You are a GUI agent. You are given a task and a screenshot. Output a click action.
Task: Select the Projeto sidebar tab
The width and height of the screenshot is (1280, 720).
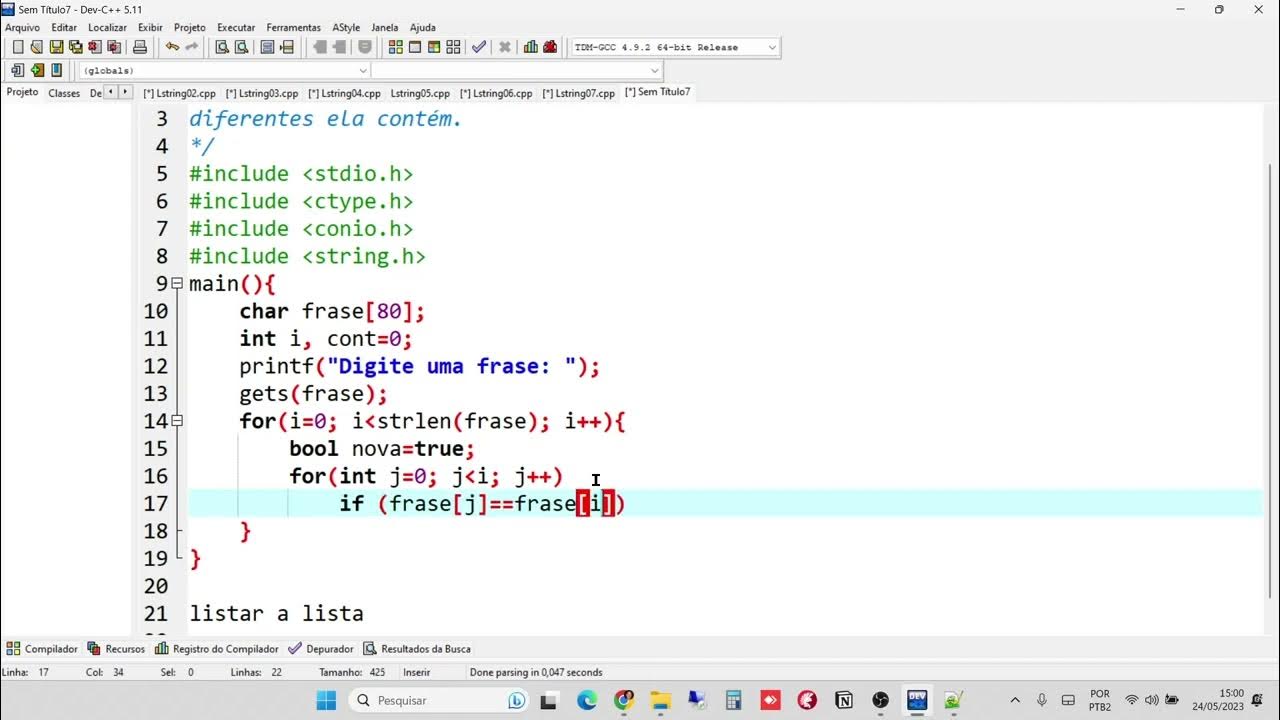tap(22, 92)
